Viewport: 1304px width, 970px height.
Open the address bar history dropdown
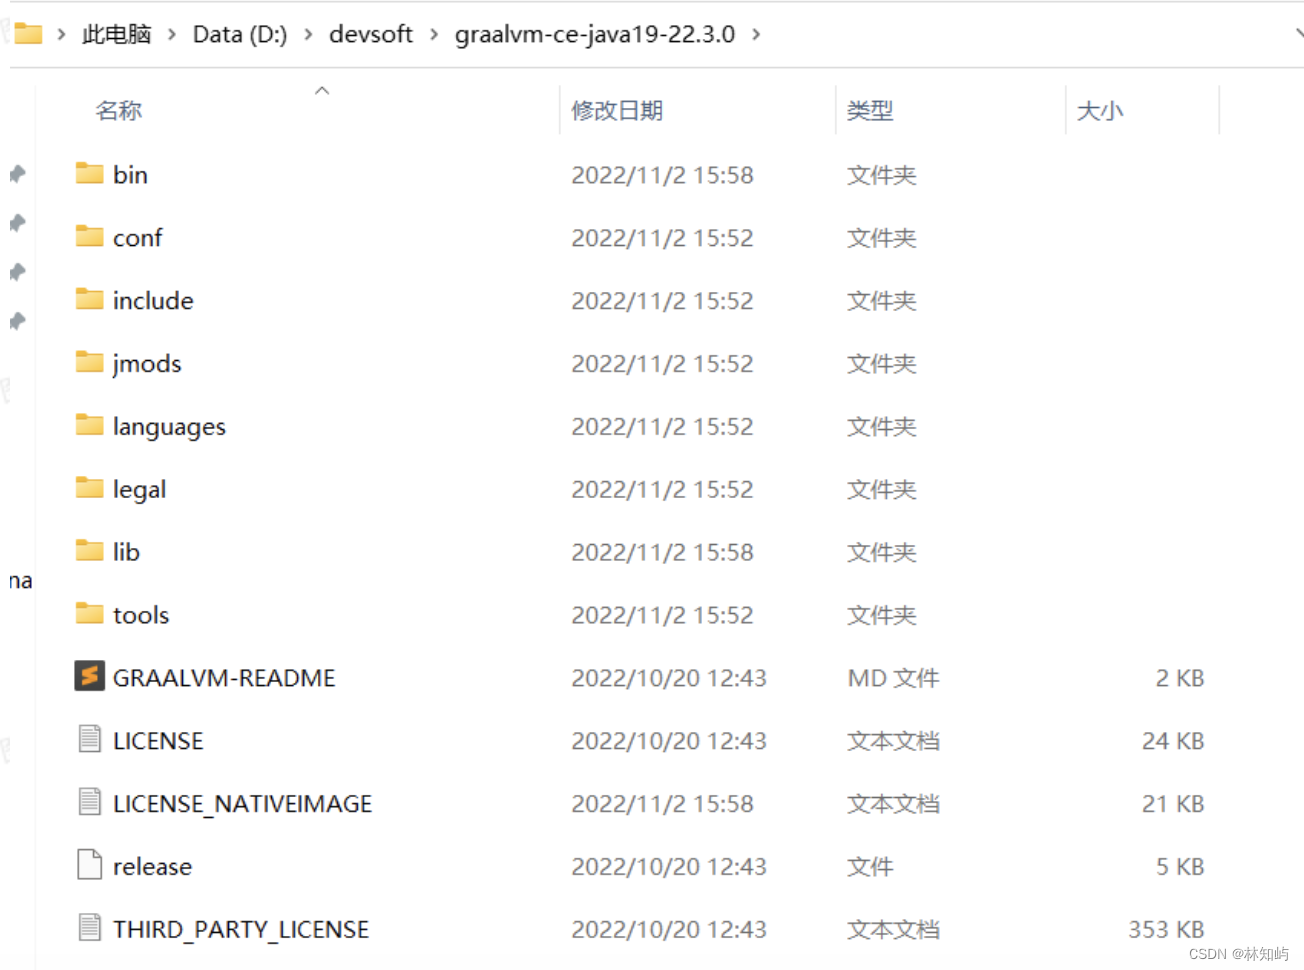click(x=1298, y=34)
